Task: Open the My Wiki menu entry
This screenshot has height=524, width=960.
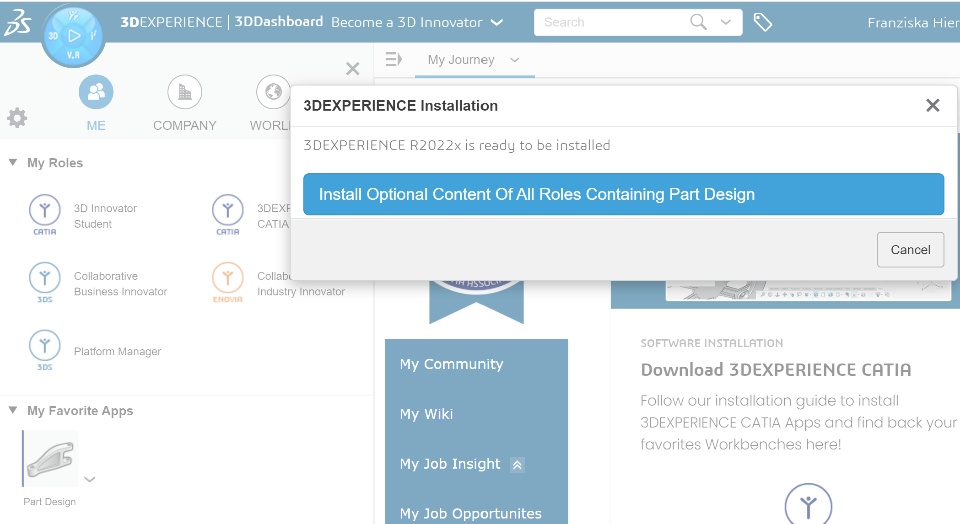Action: click(426, 414)
